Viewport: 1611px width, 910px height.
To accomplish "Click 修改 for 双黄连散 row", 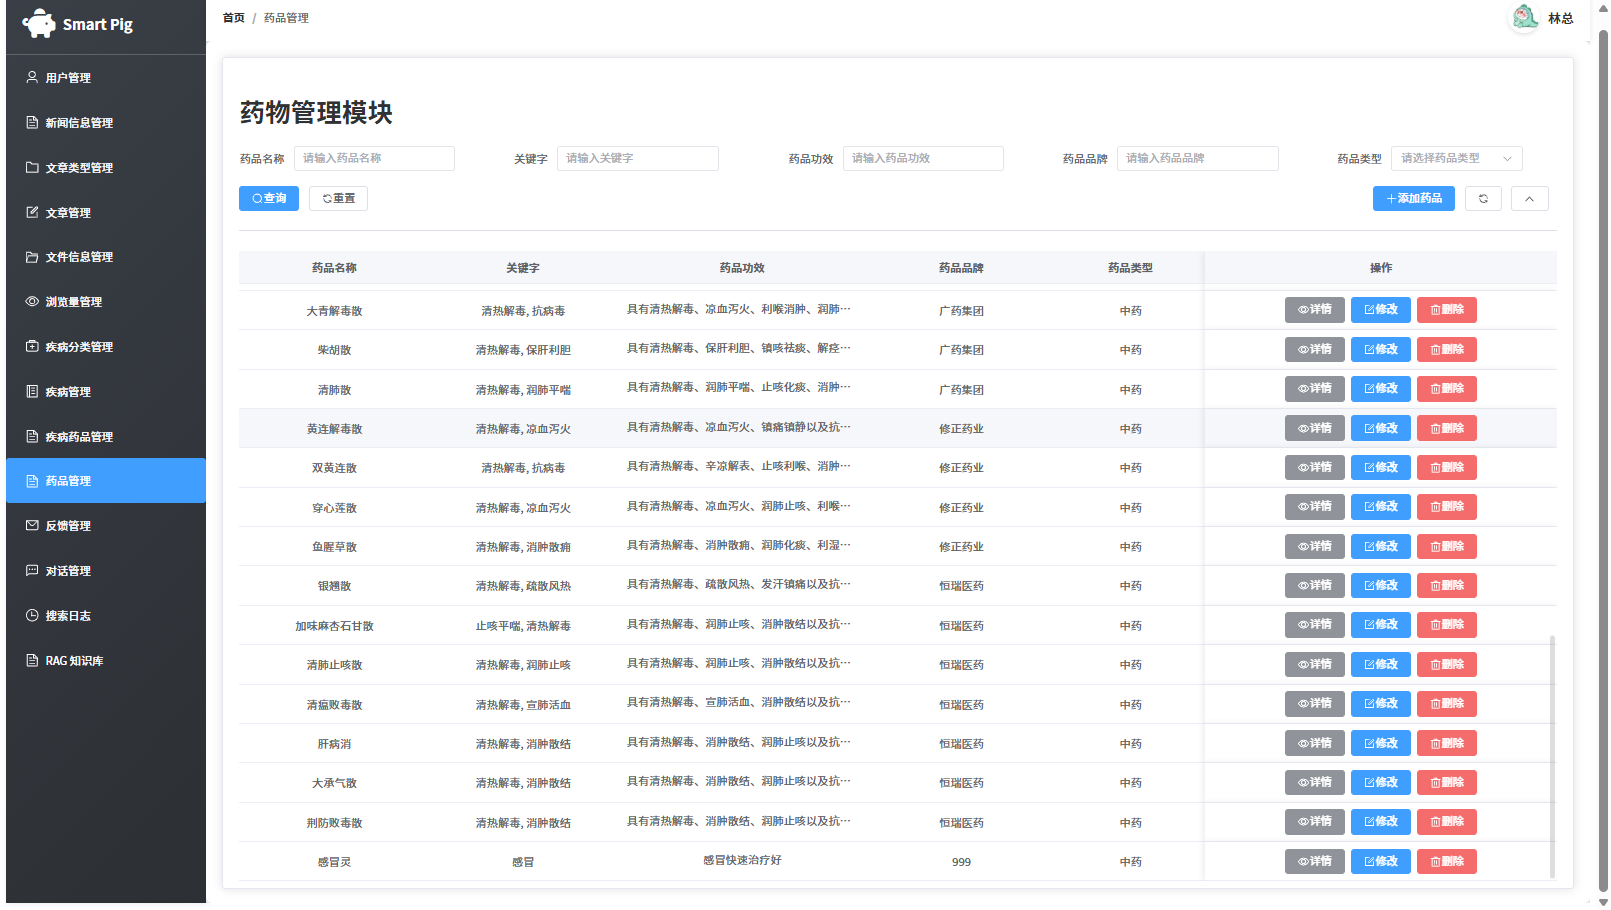I will coord(1380,467).
